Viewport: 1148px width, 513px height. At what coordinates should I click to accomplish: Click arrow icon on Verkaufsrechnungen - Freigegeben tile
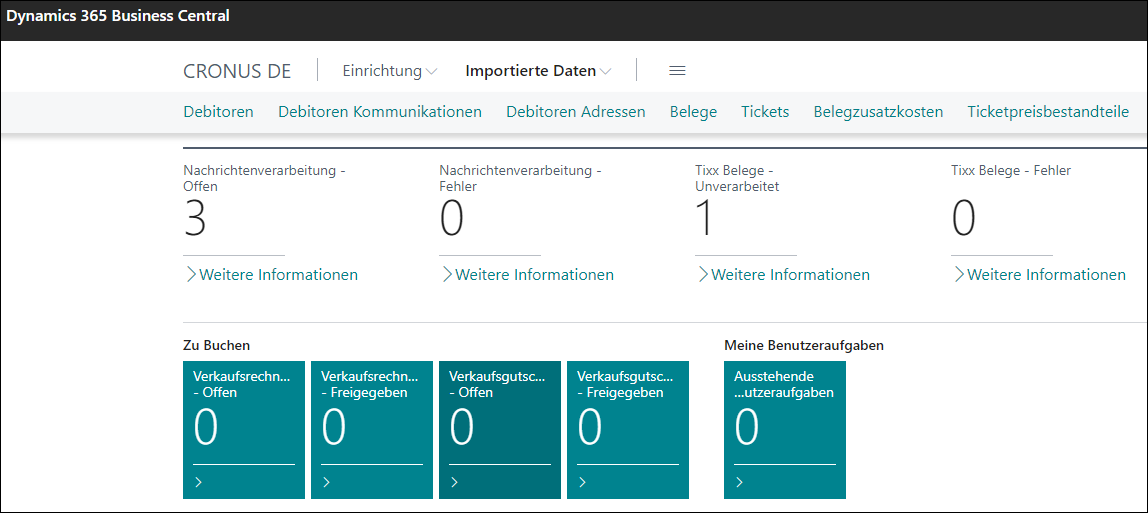coord(327,482)
